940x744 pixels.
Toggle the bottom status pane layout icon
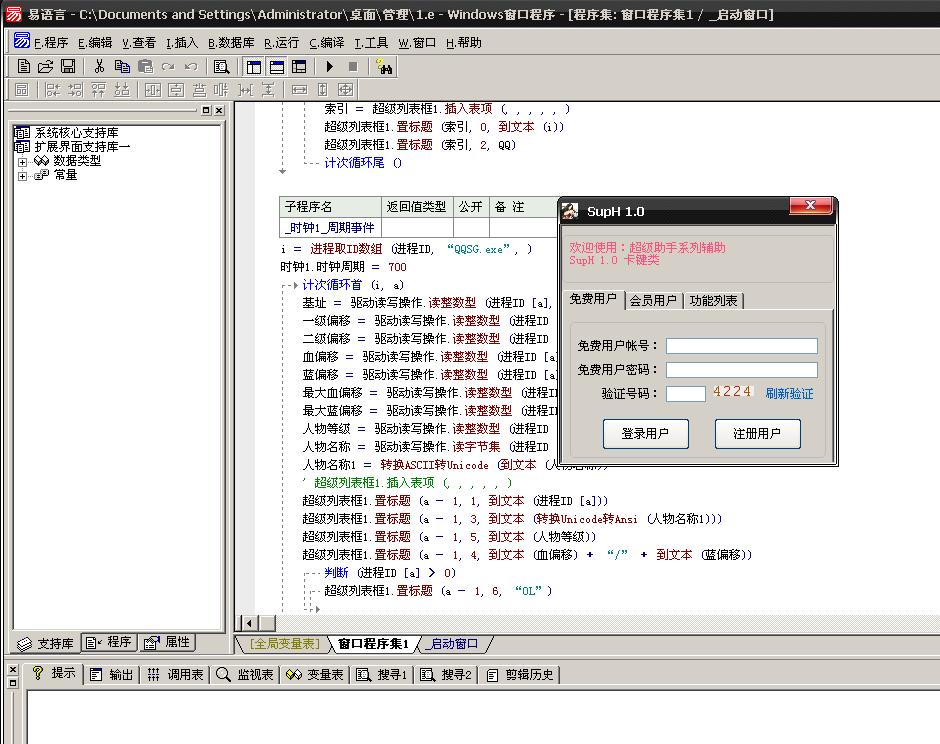[276, 67]
